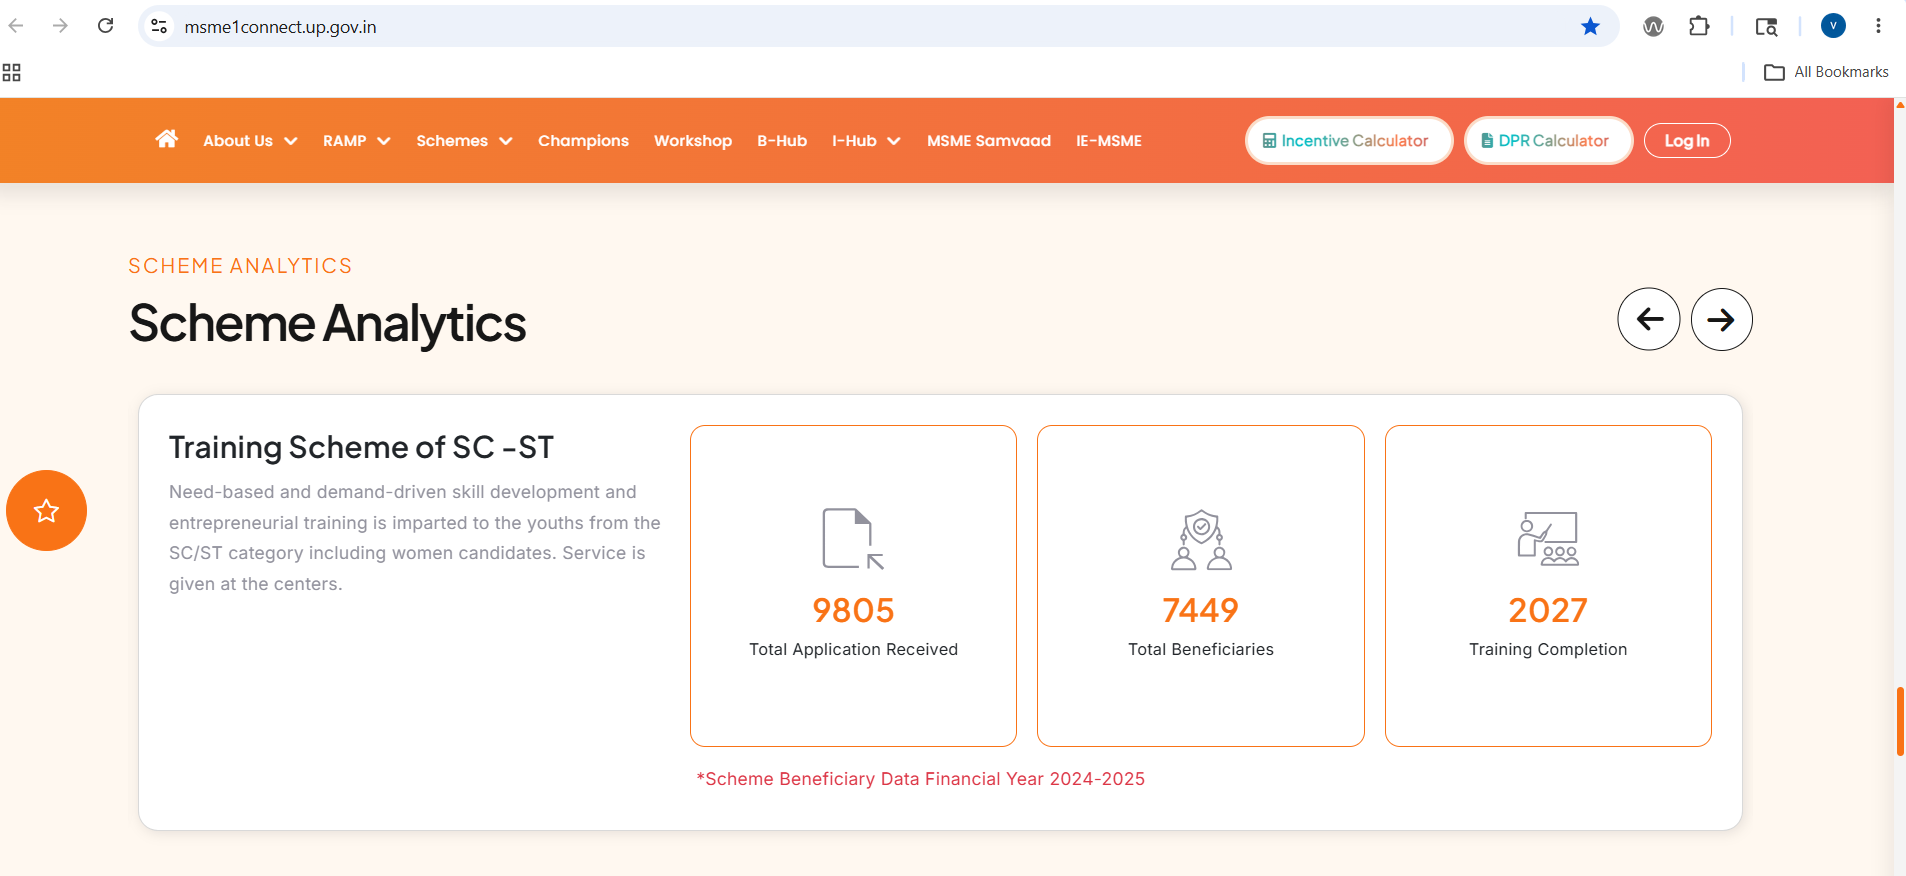Click the Scheme Beneficiary Data Financial Year note
Screen dimensions: 1906x876
pos(921,779)
